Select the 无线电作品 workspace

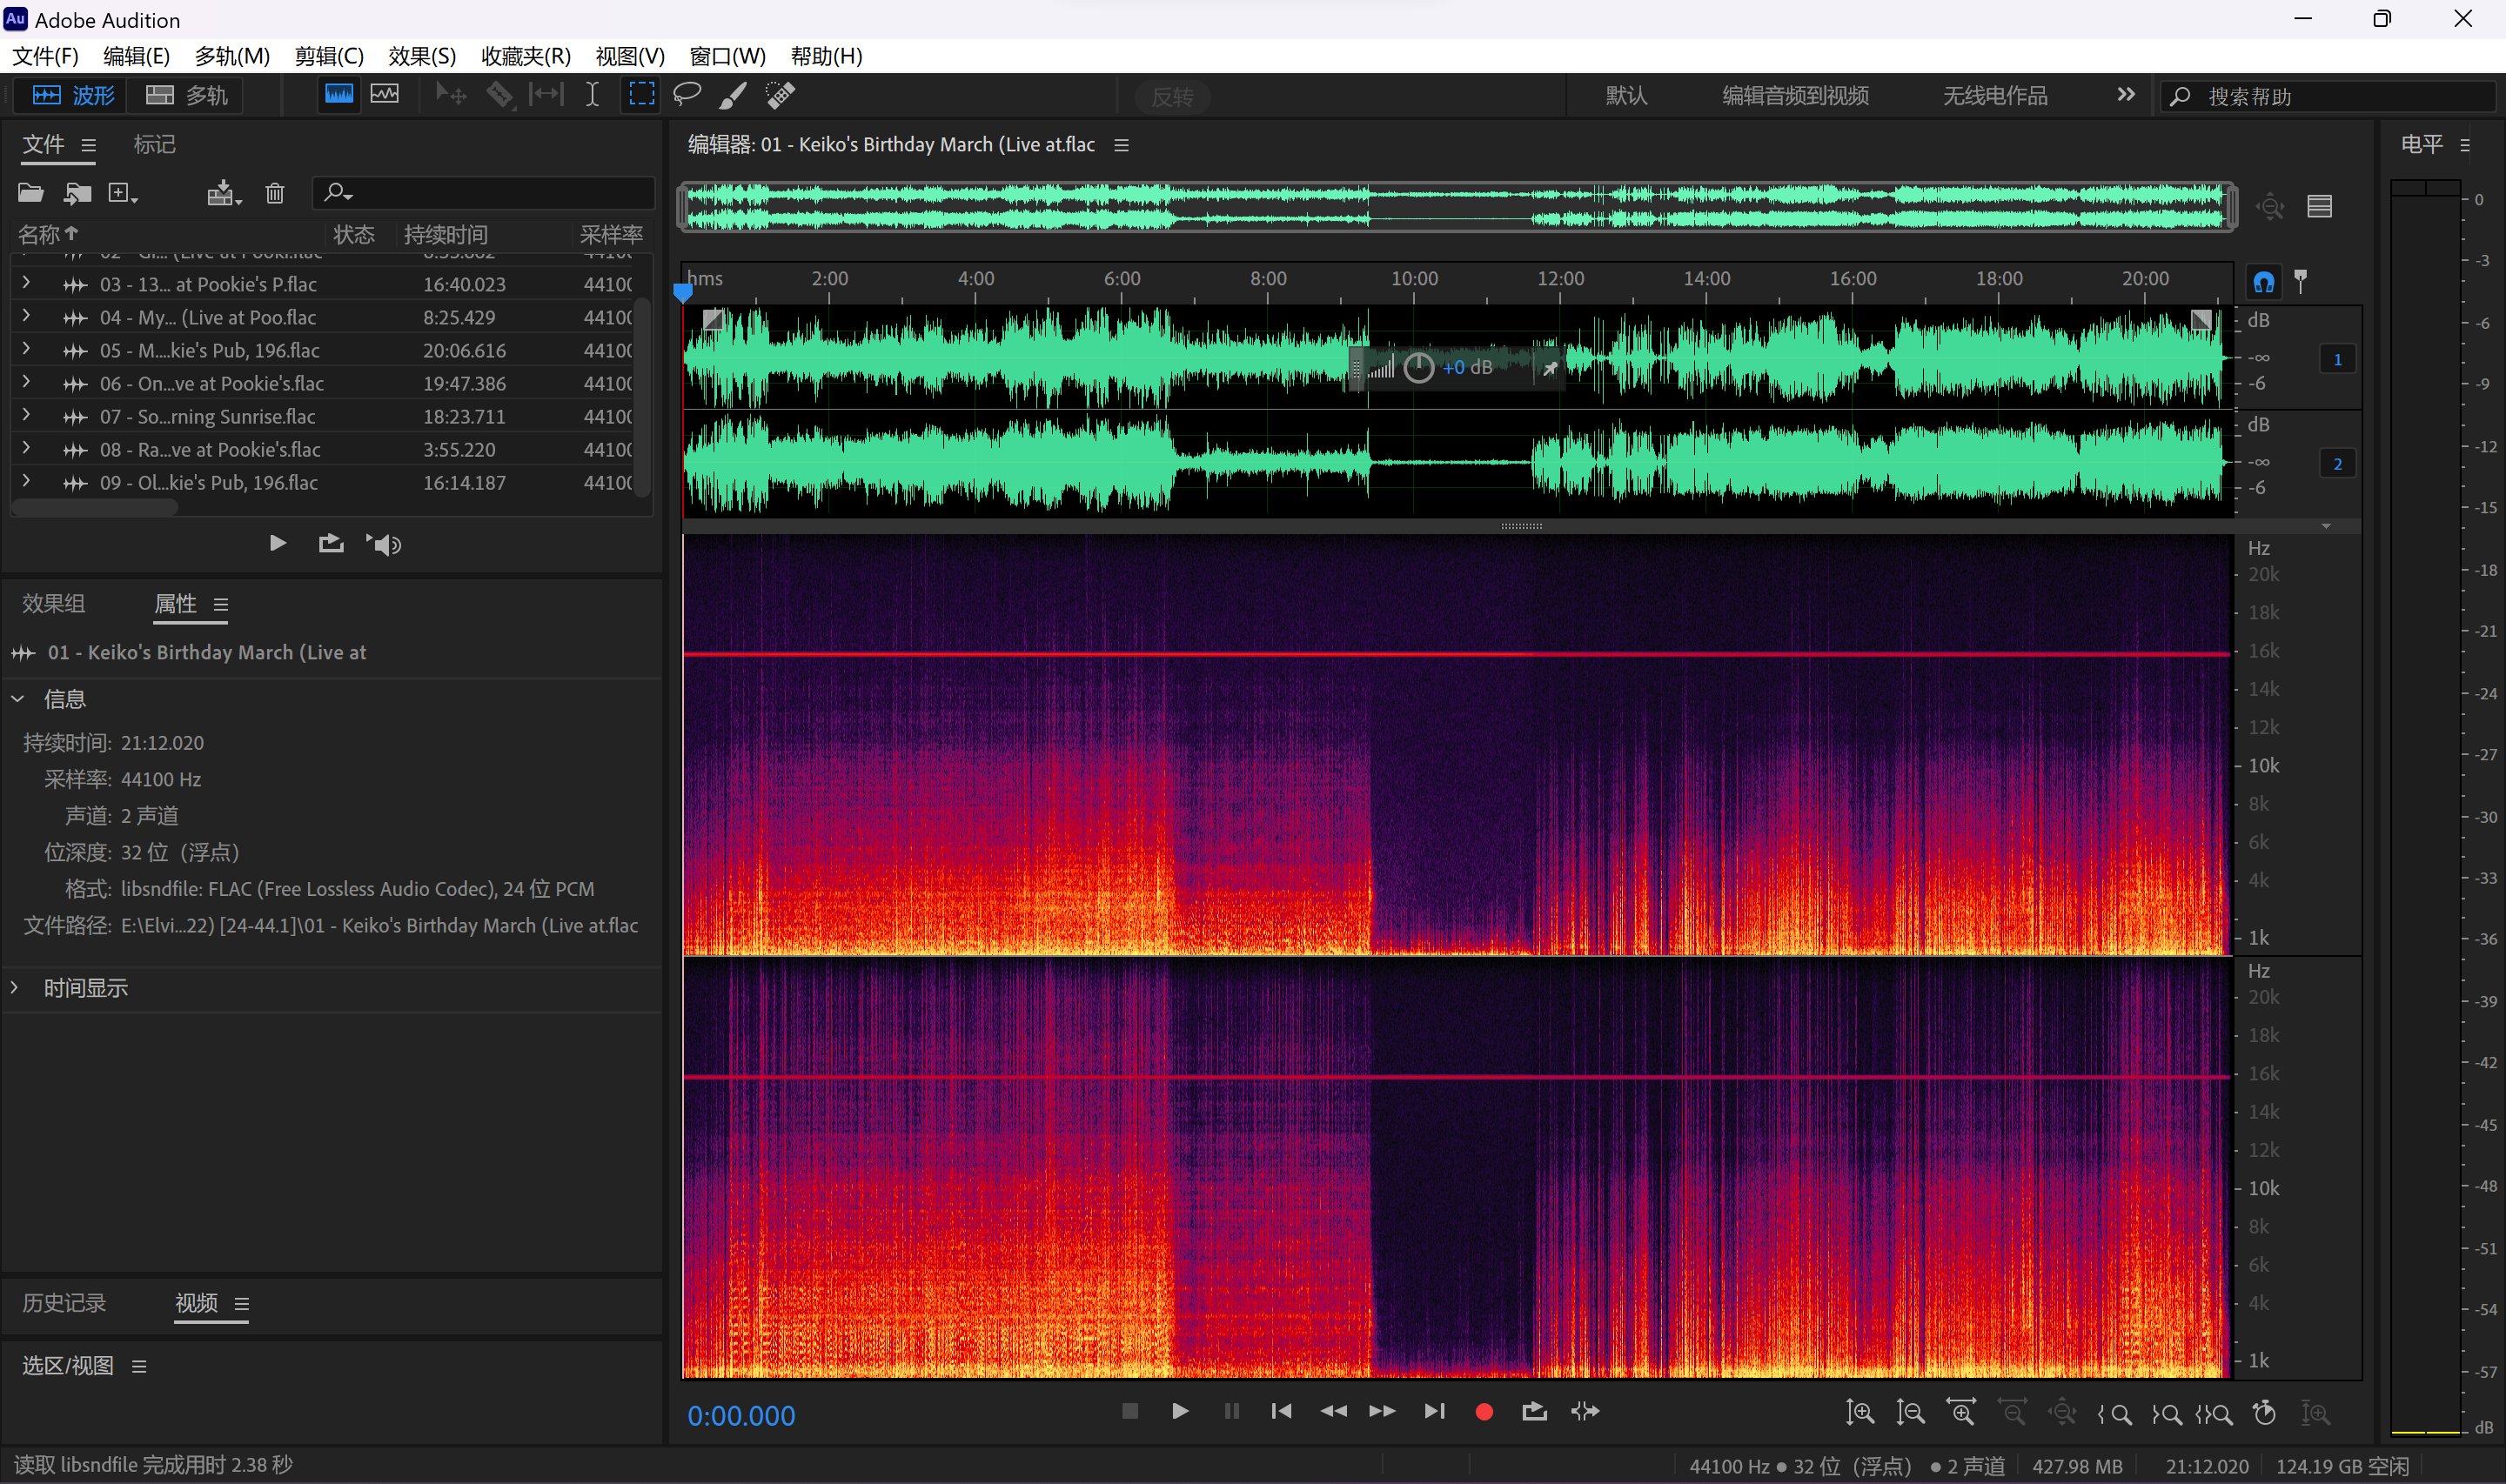[1994, 96]
